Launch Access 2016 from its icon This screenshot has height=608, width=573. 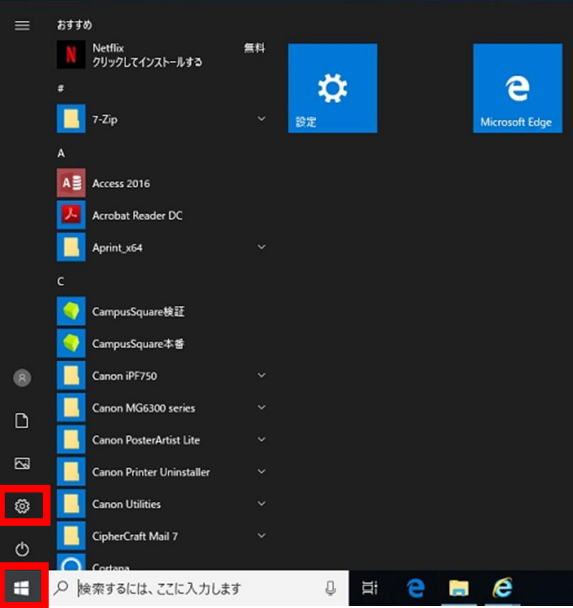[x=71, y=183]
